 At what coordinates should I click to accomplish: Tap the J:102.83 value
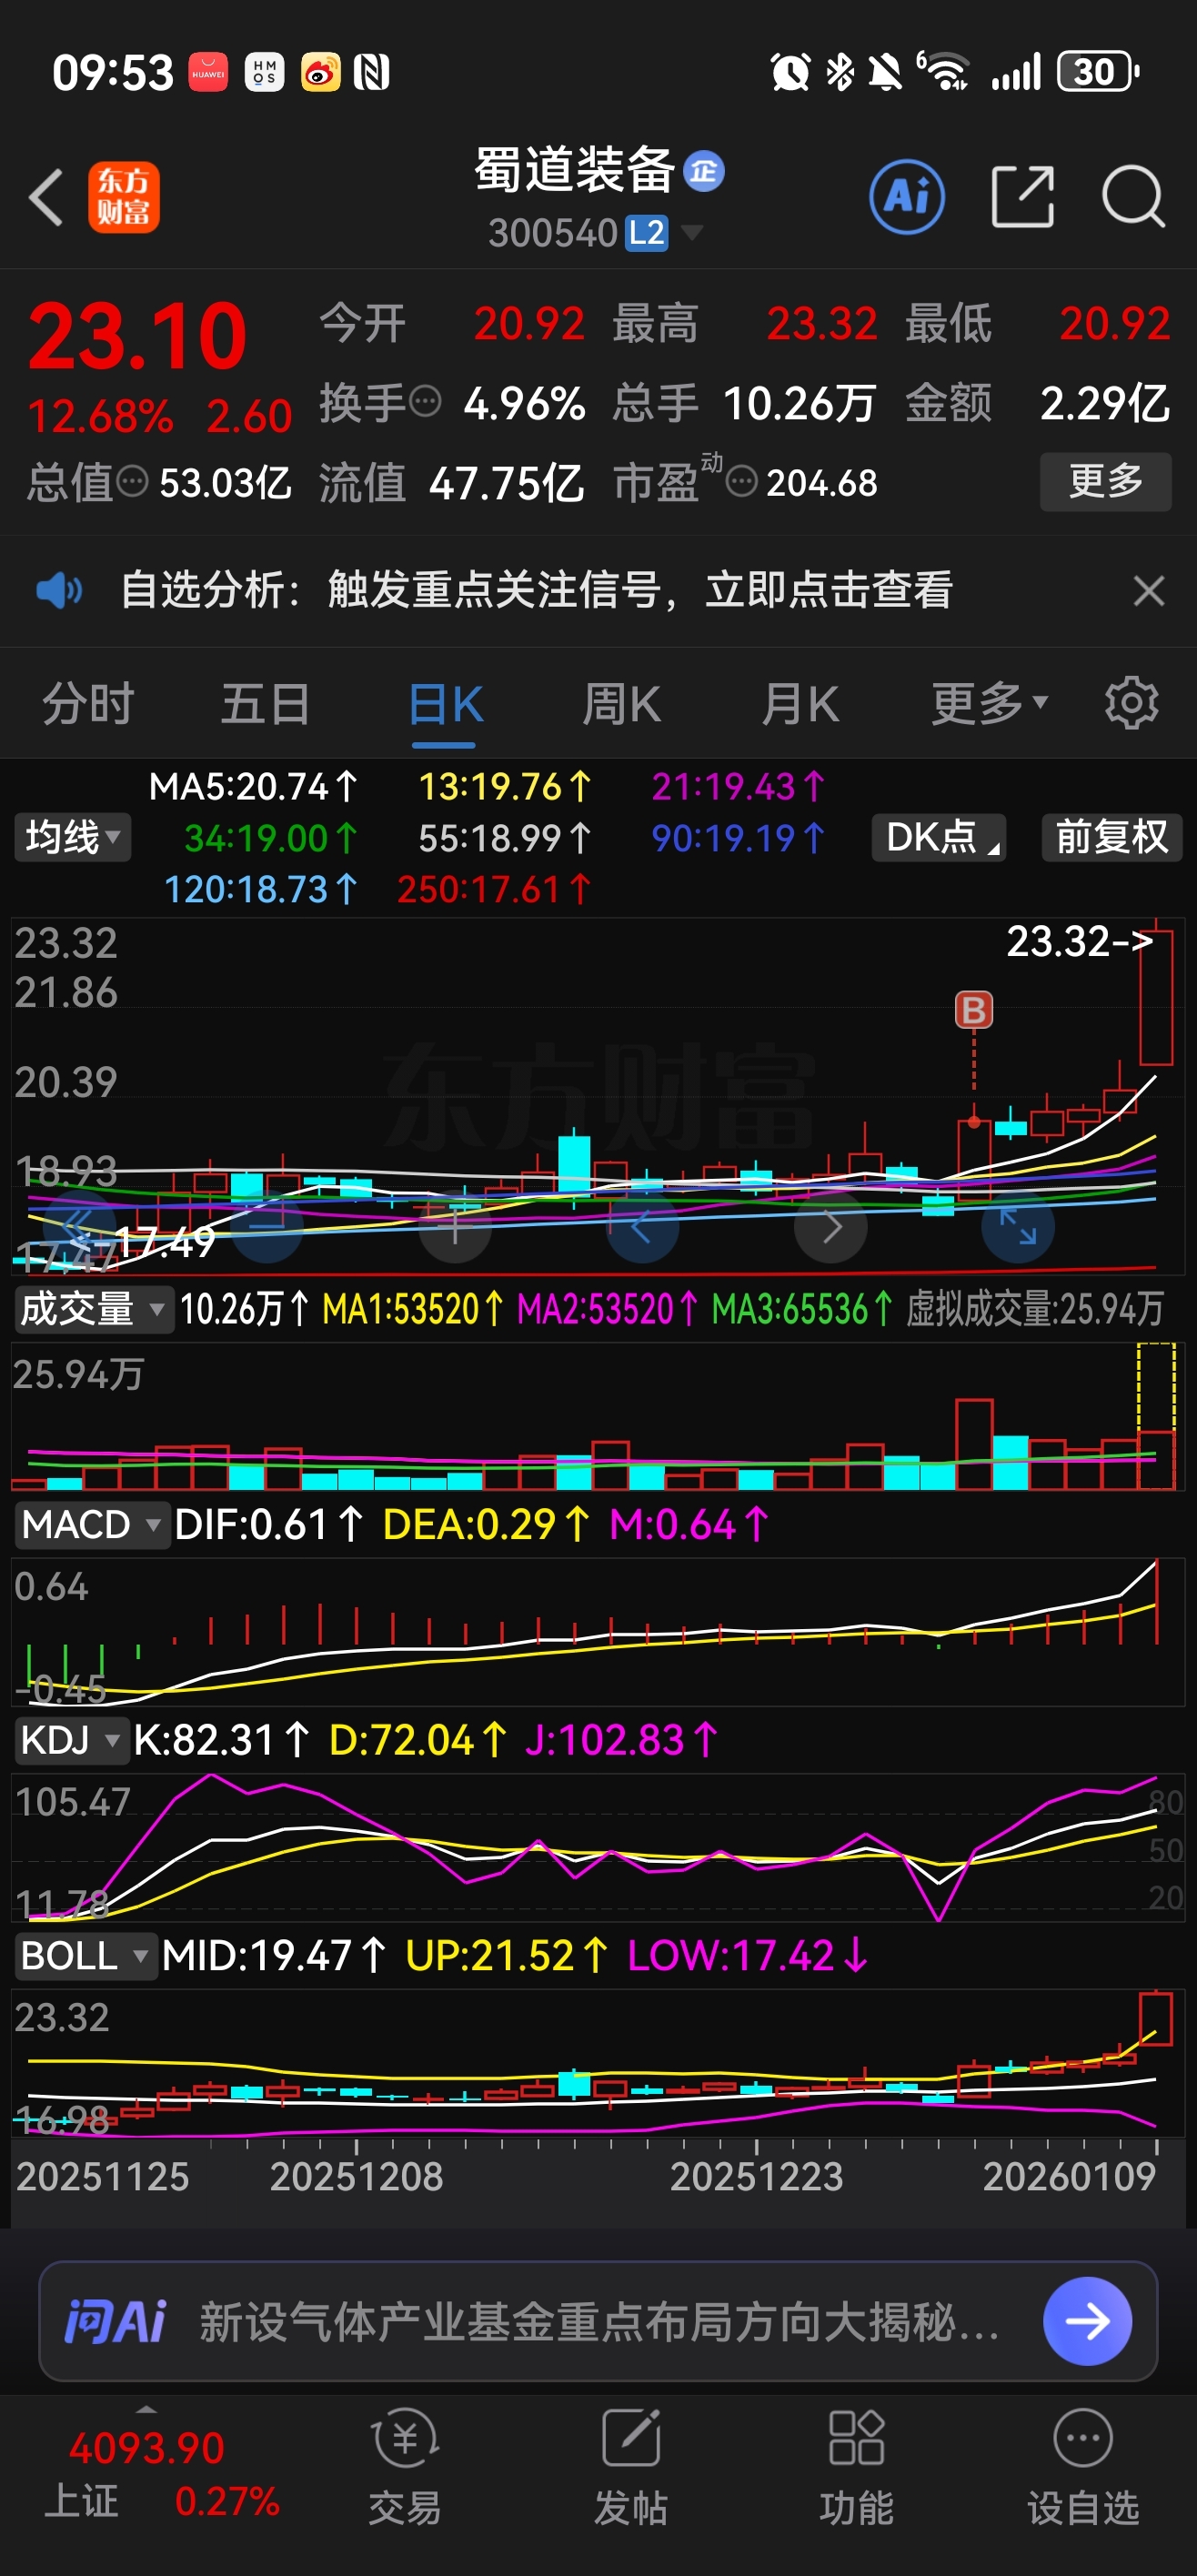(x=621, y=1740)
